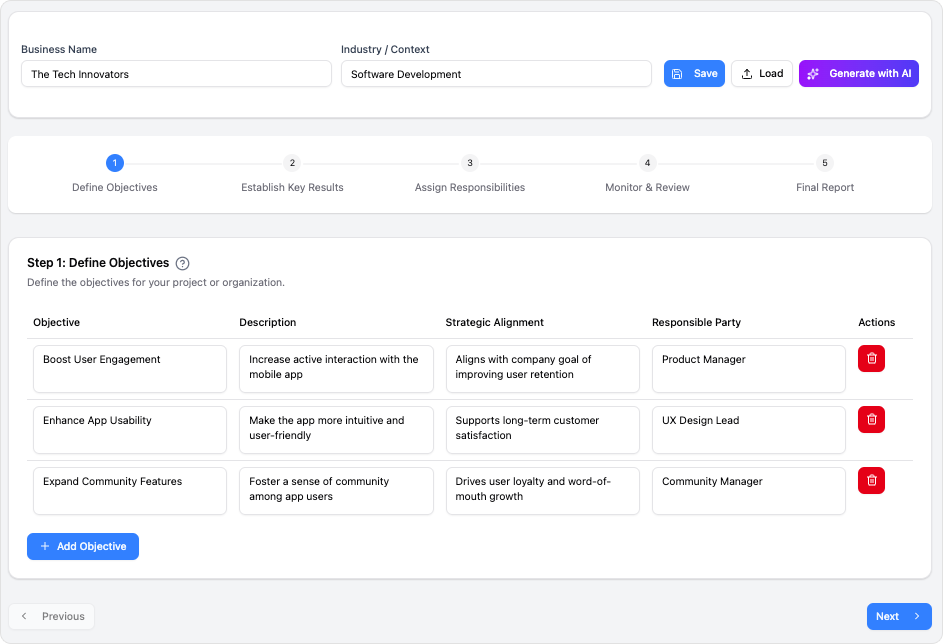The image size is (943, 644).
Task: Delete the Enhance App Usability objective
Action: [x=871, y=420]
